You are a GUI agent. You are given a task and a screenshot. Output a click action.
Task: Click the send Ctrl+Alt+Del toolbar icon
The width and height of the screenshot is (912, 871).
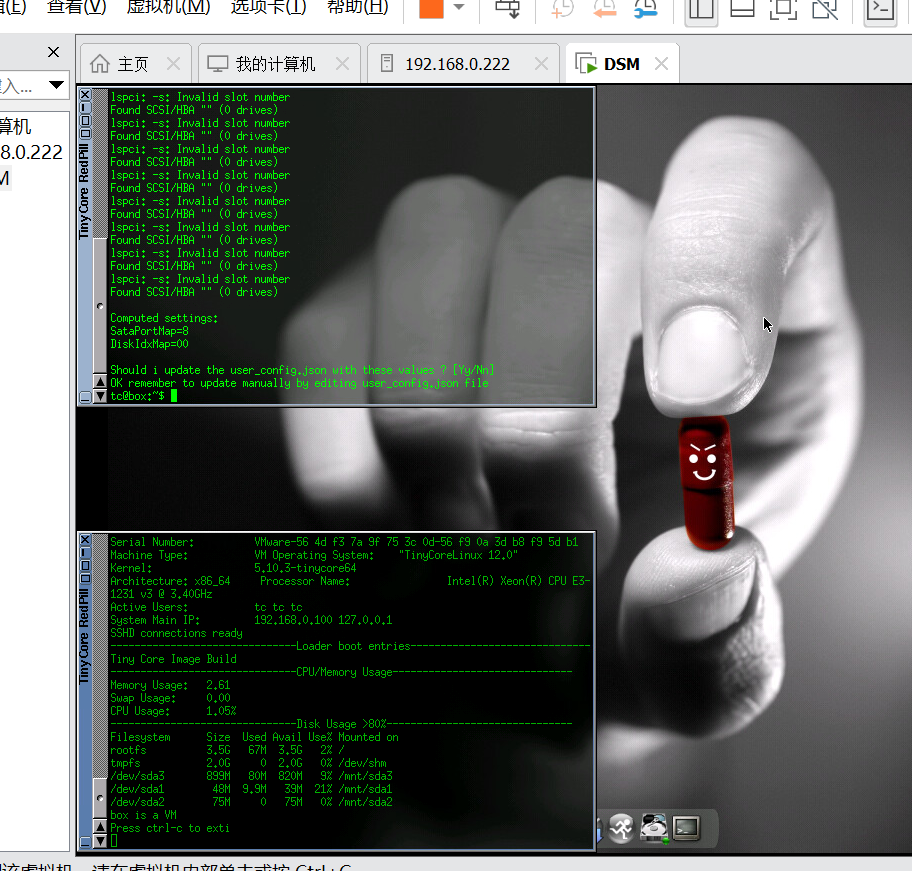pyautogui.click(x=508, y=9)
